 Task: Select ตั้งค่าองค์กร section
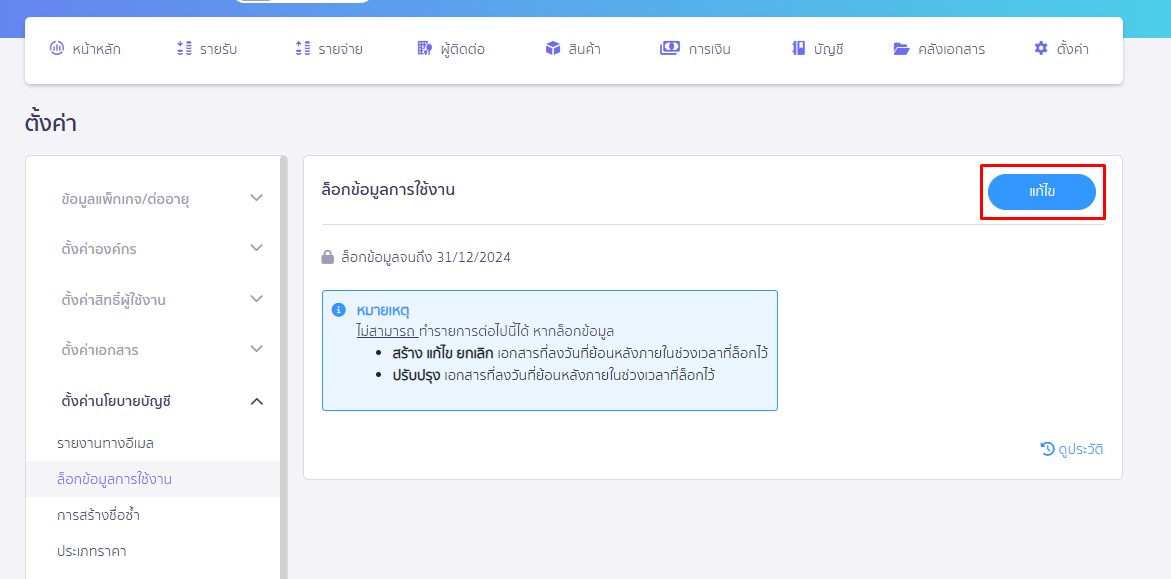99,249
